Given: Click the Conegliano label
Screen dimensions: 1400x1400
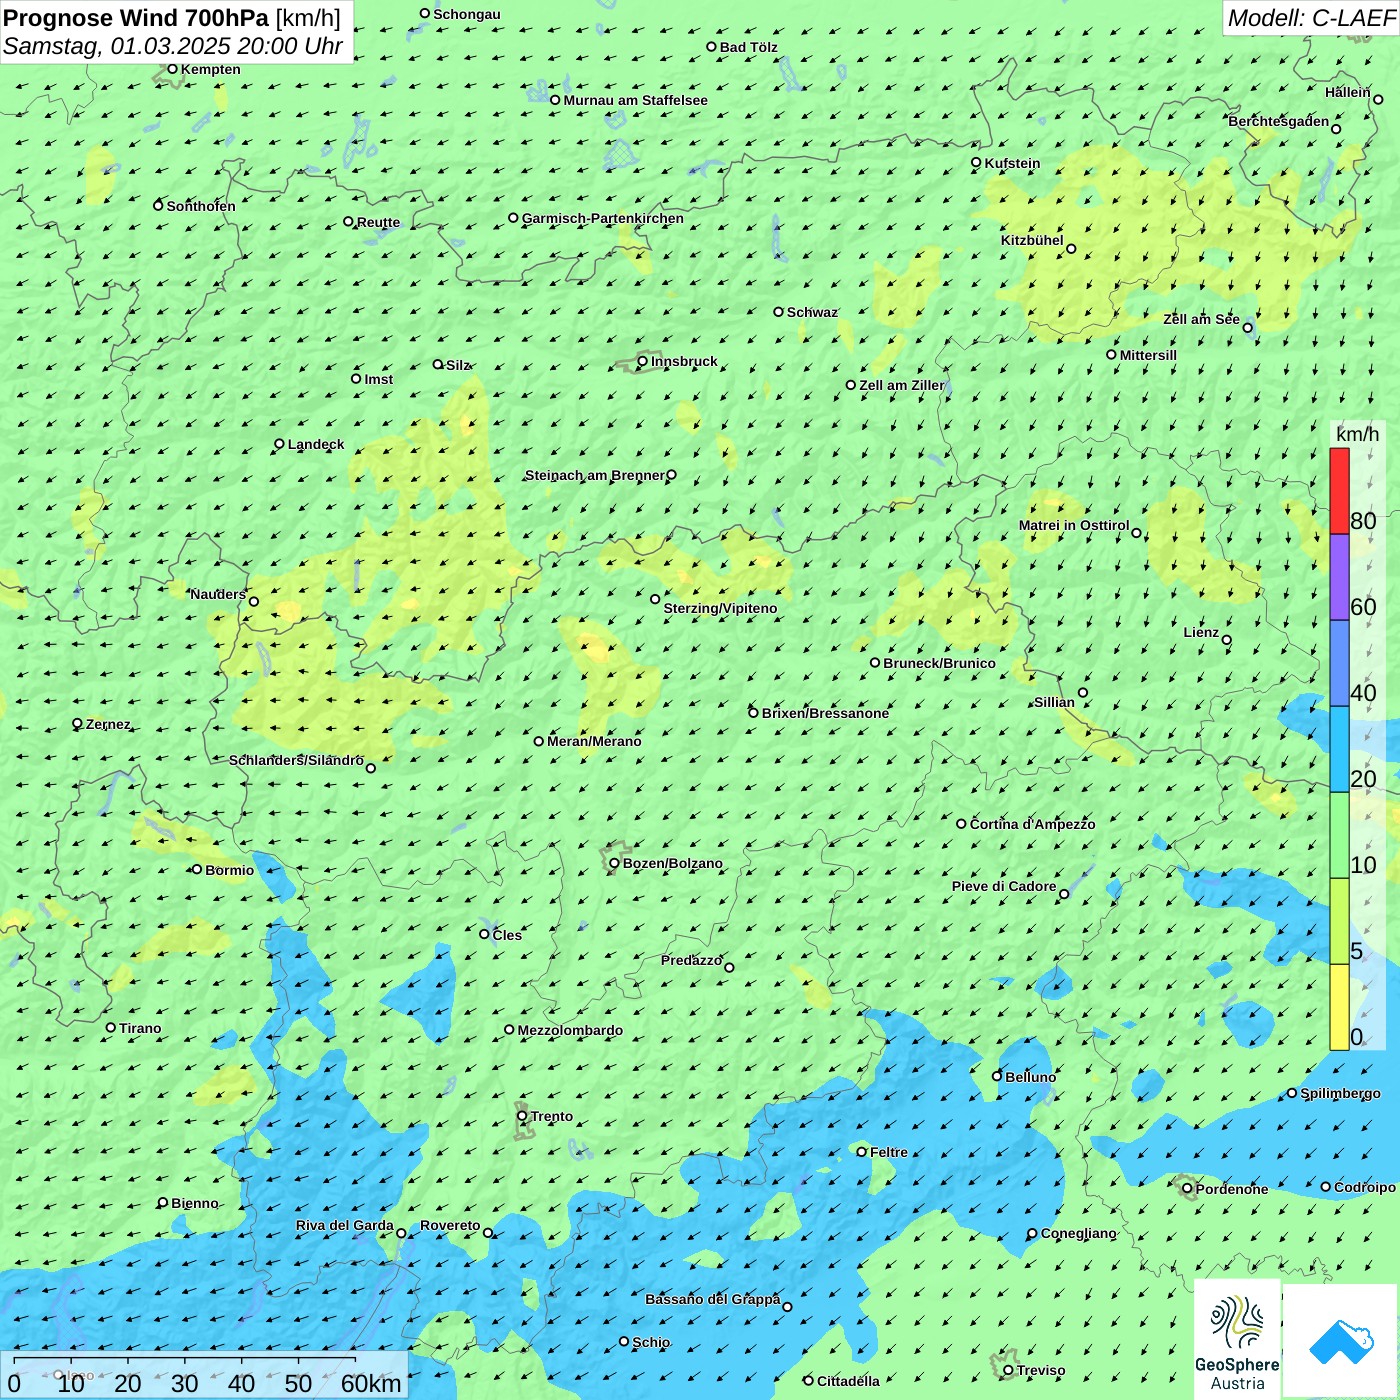Looking at the screenshot, I should coord(1078,1233).
